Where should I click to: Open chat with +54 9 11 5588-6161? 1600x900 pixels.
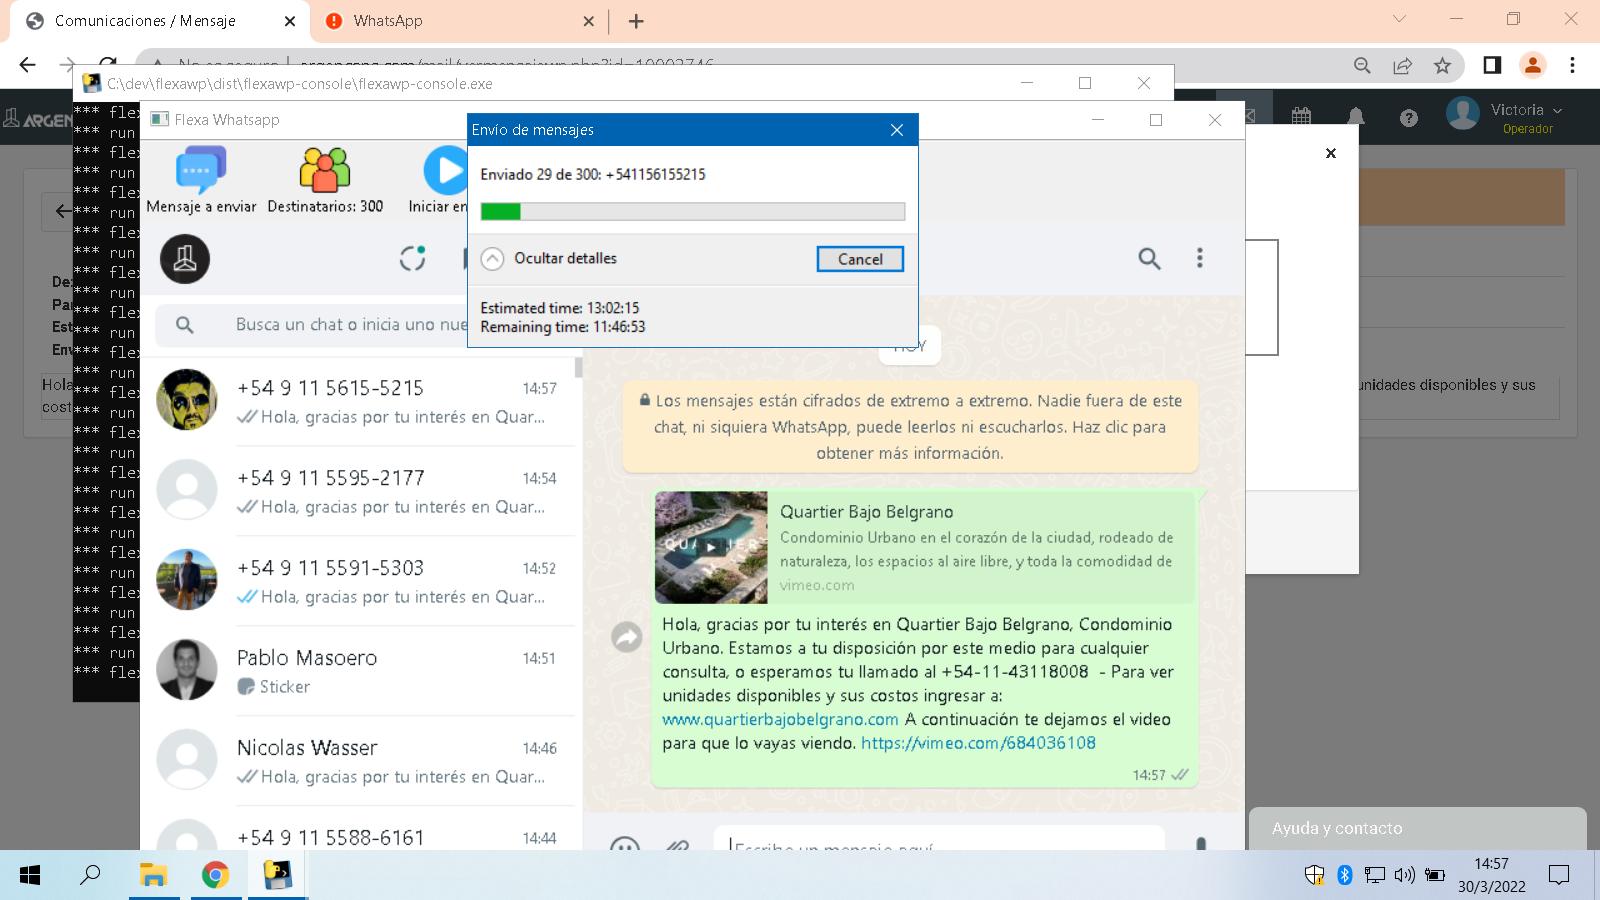coord(360,830)
